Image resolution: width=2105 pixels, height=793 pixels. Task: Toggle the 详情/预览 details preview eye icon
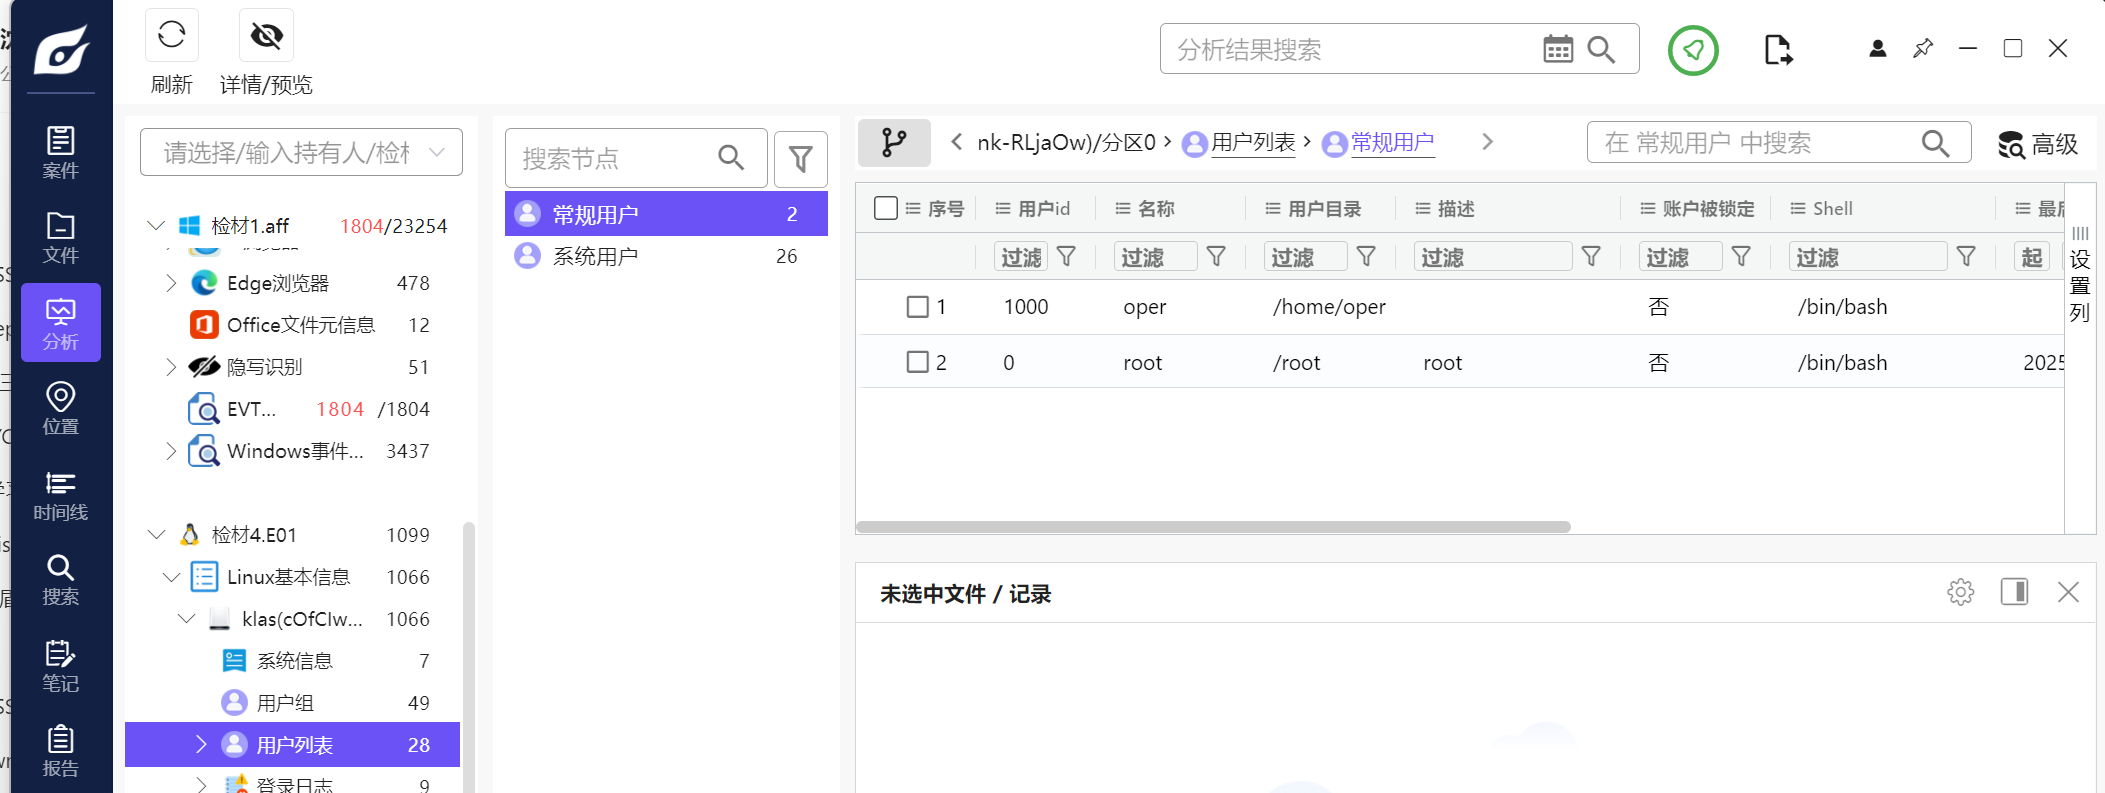[266, 36]
